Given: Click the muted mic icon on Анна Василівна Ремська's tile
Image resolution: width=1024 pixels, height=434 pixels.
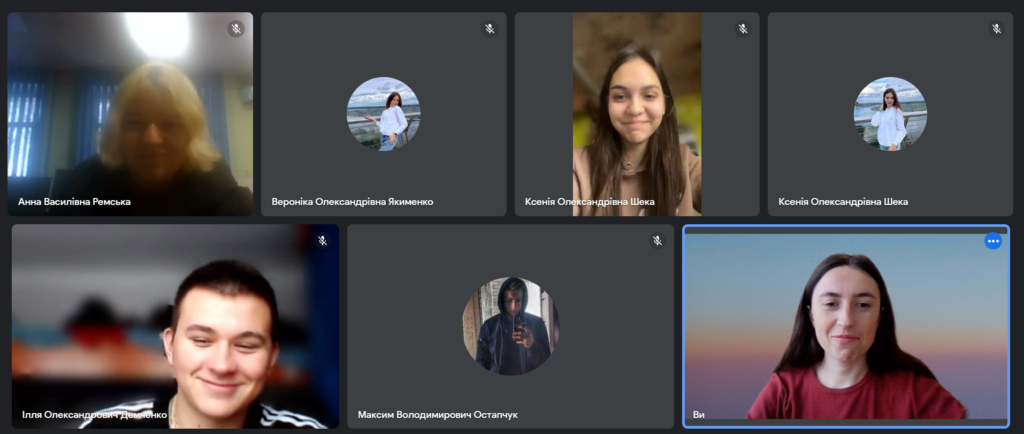Looking at the screenshot, I should tap(235, 29).
